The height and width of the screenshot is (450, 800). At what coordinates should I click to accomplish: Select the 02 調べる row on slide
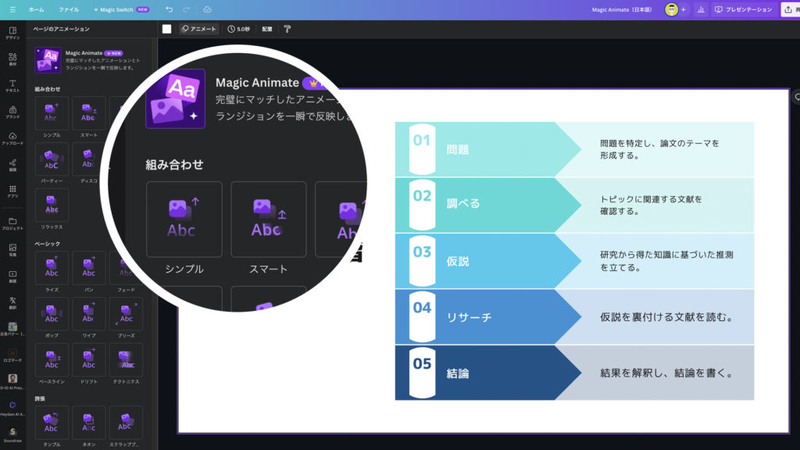(x=574, y=205)
